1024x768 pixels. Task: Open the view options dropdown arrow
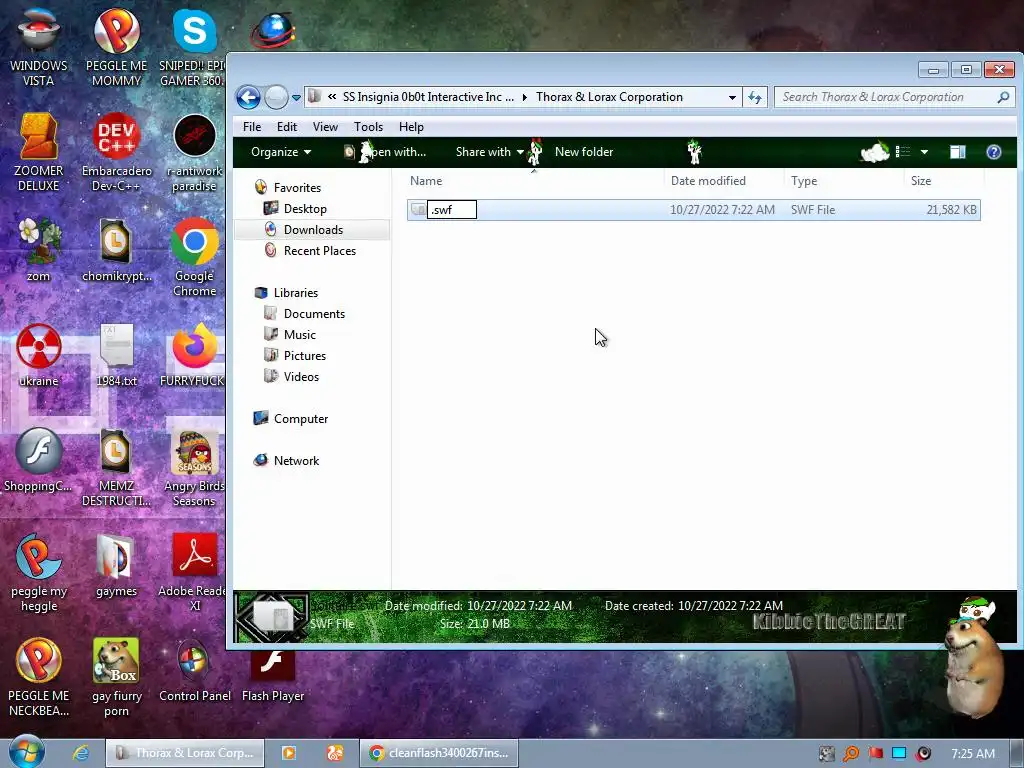click(924, 152)
